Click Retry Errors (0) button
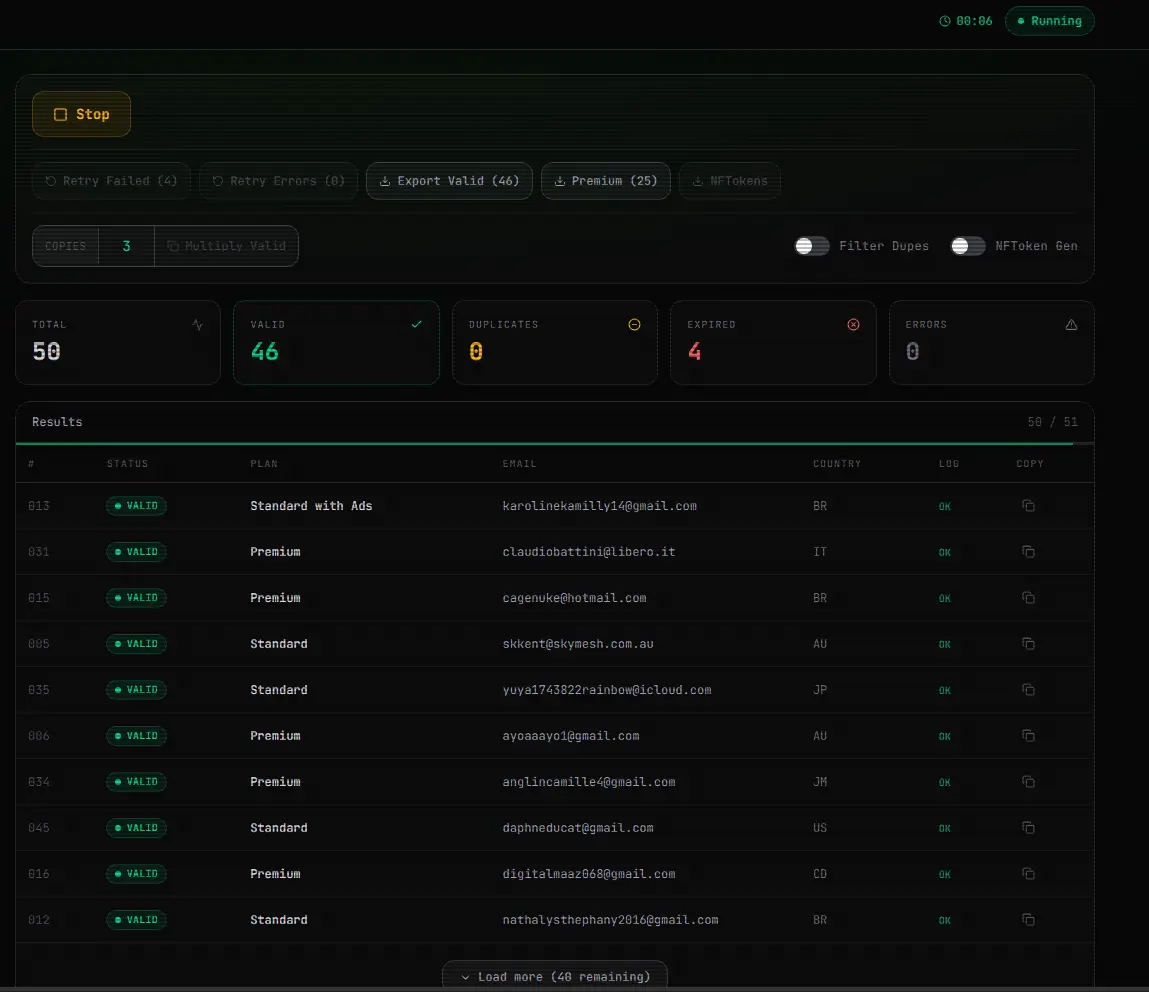1149x992 pixels. [278, 181]
